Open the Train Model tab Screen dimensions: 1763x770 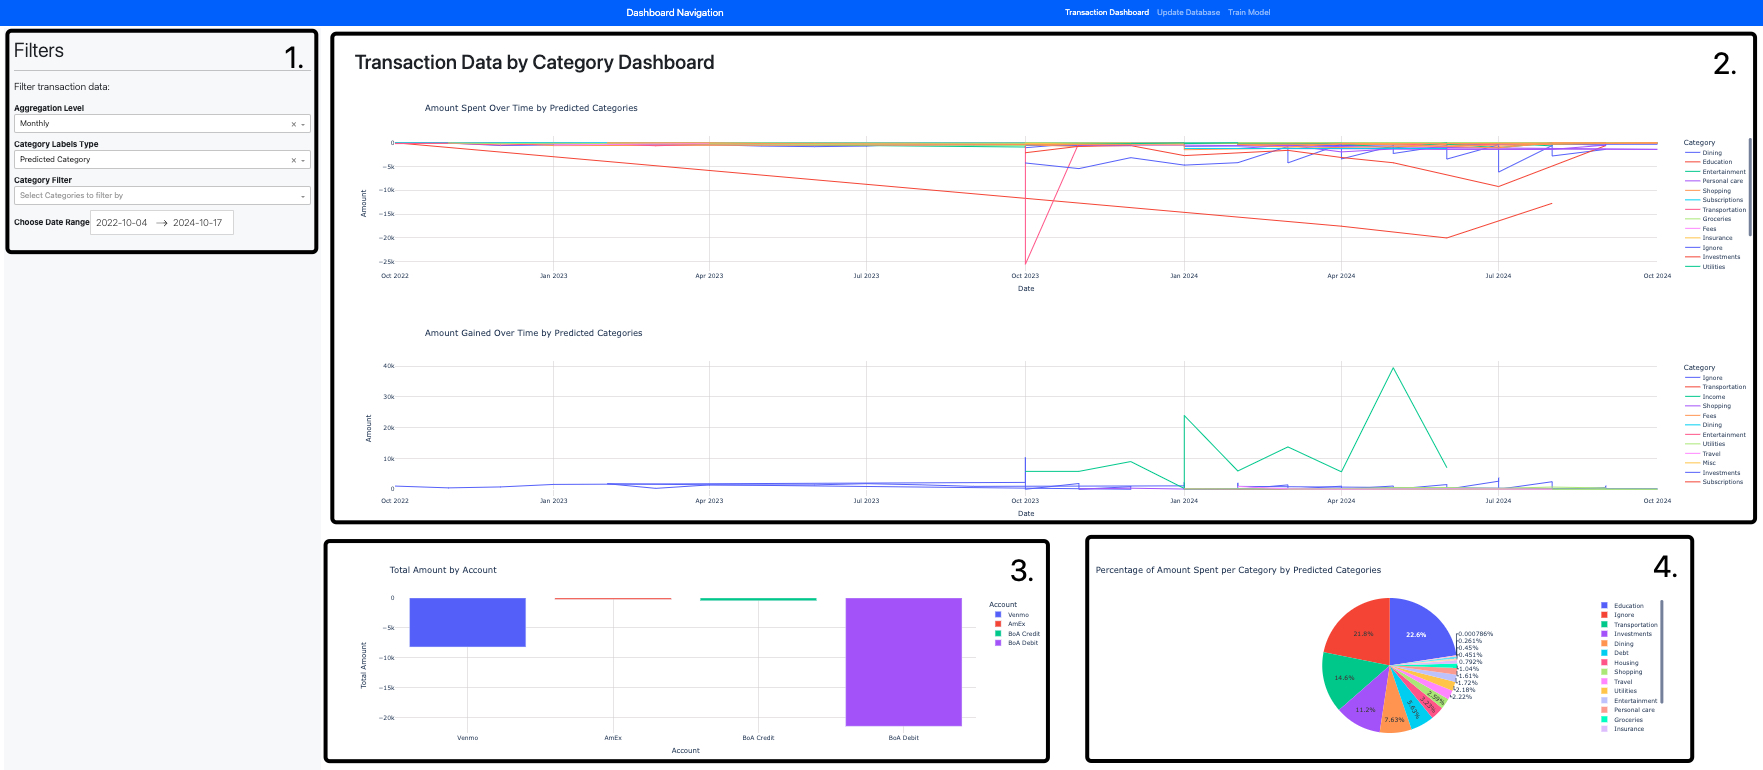tap(1249, 12)
